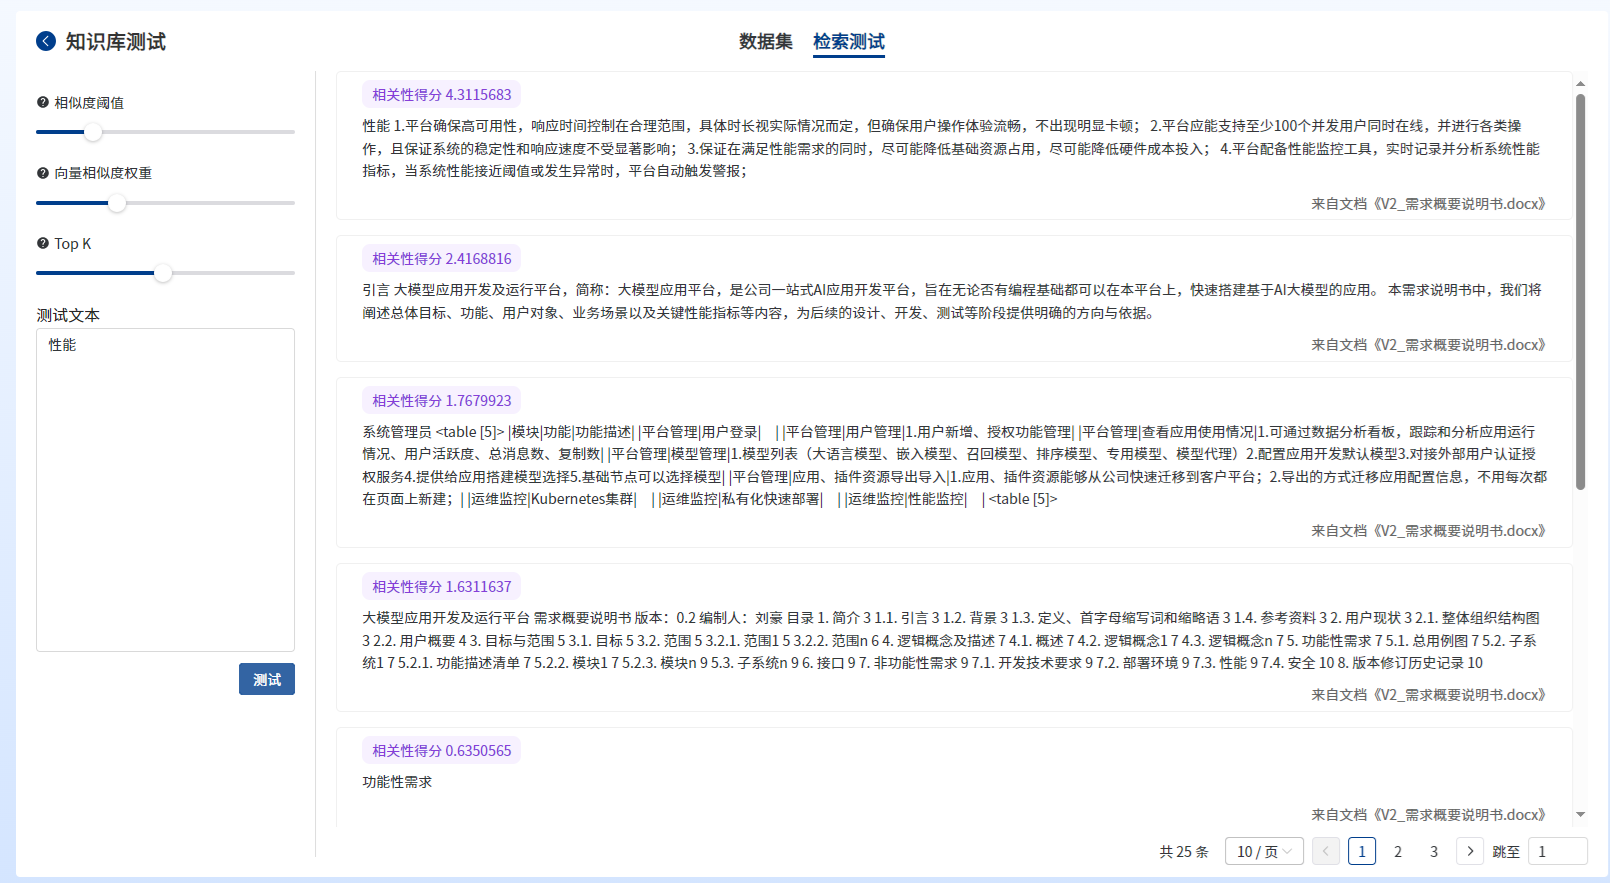Click help icon next to Top K
Viewport: 1610px width, 883px height.
pos(43,243)
